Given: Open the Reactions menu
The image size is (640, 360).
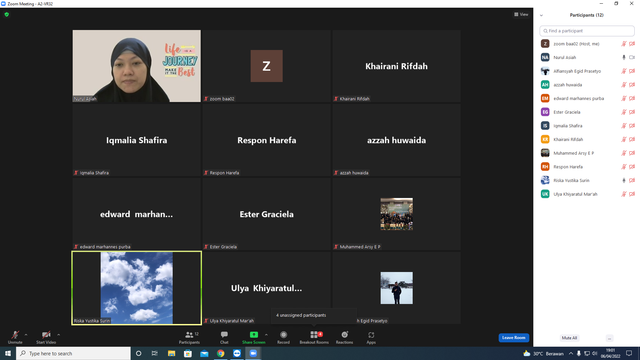Looking at the screenshot, I should point(344,337).
